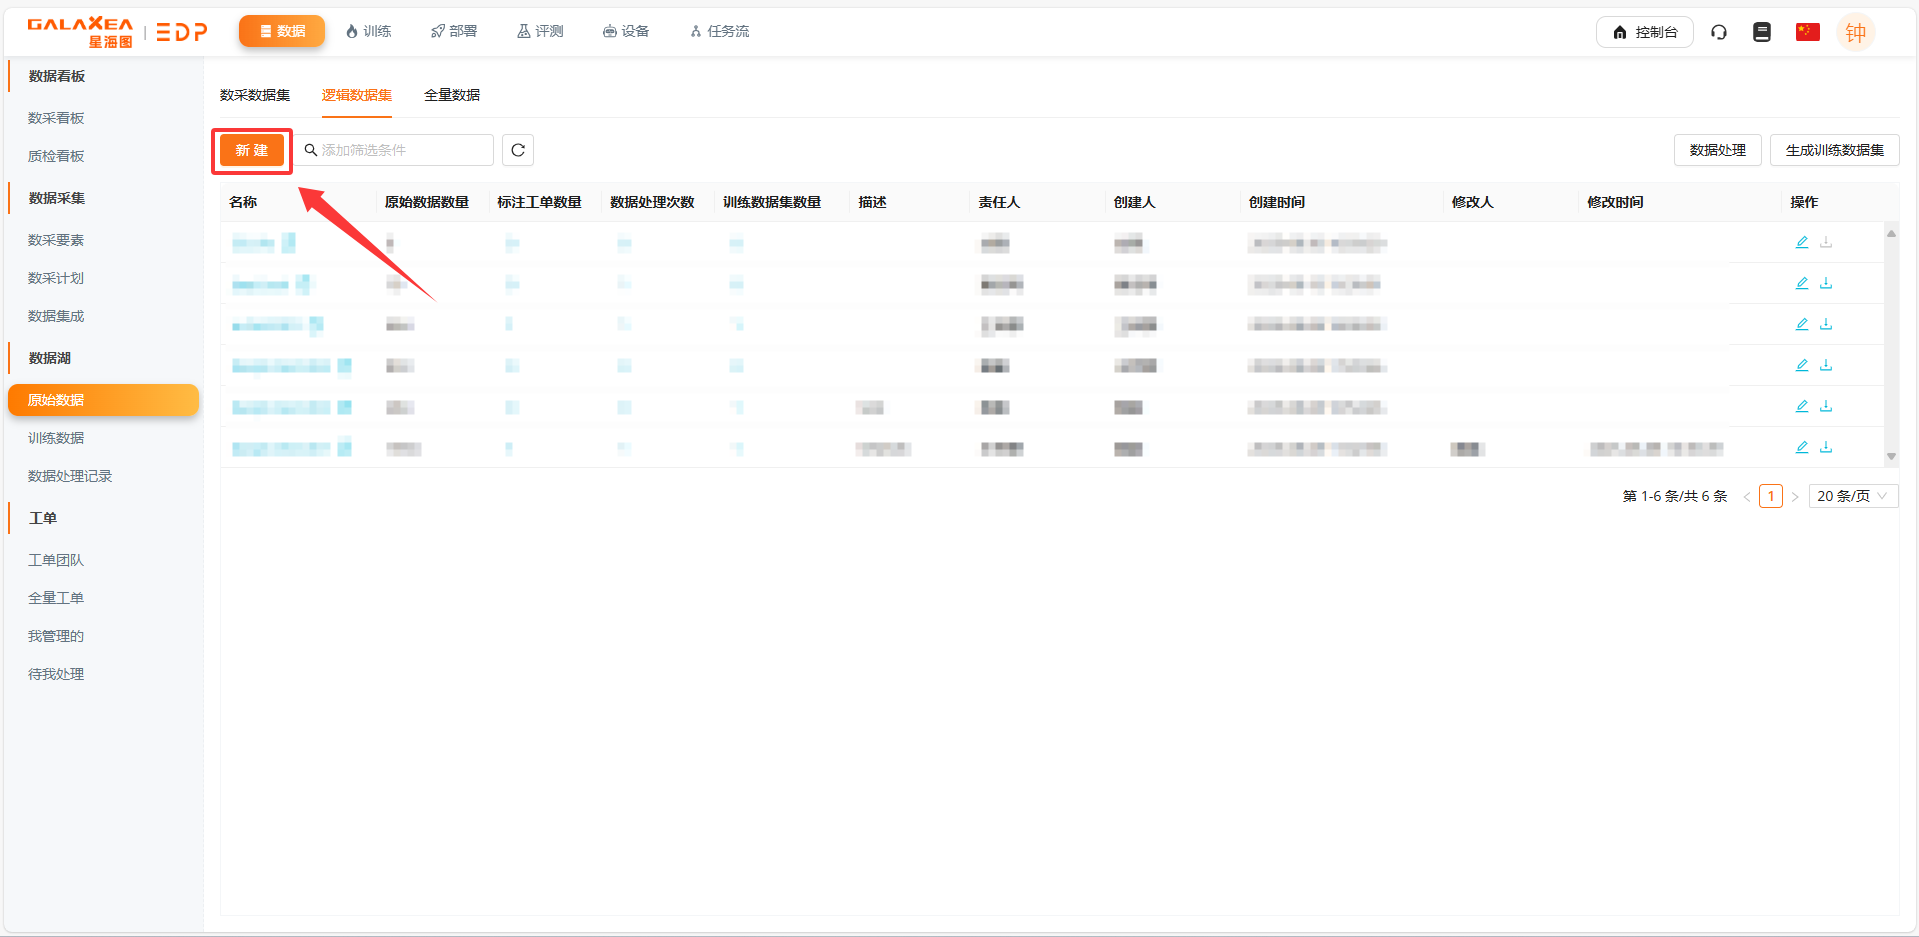The height and width of the screenshot is (937, 1919).
Task: Open the 训练 top navigation menu
Action: click(x=368, y=32)
